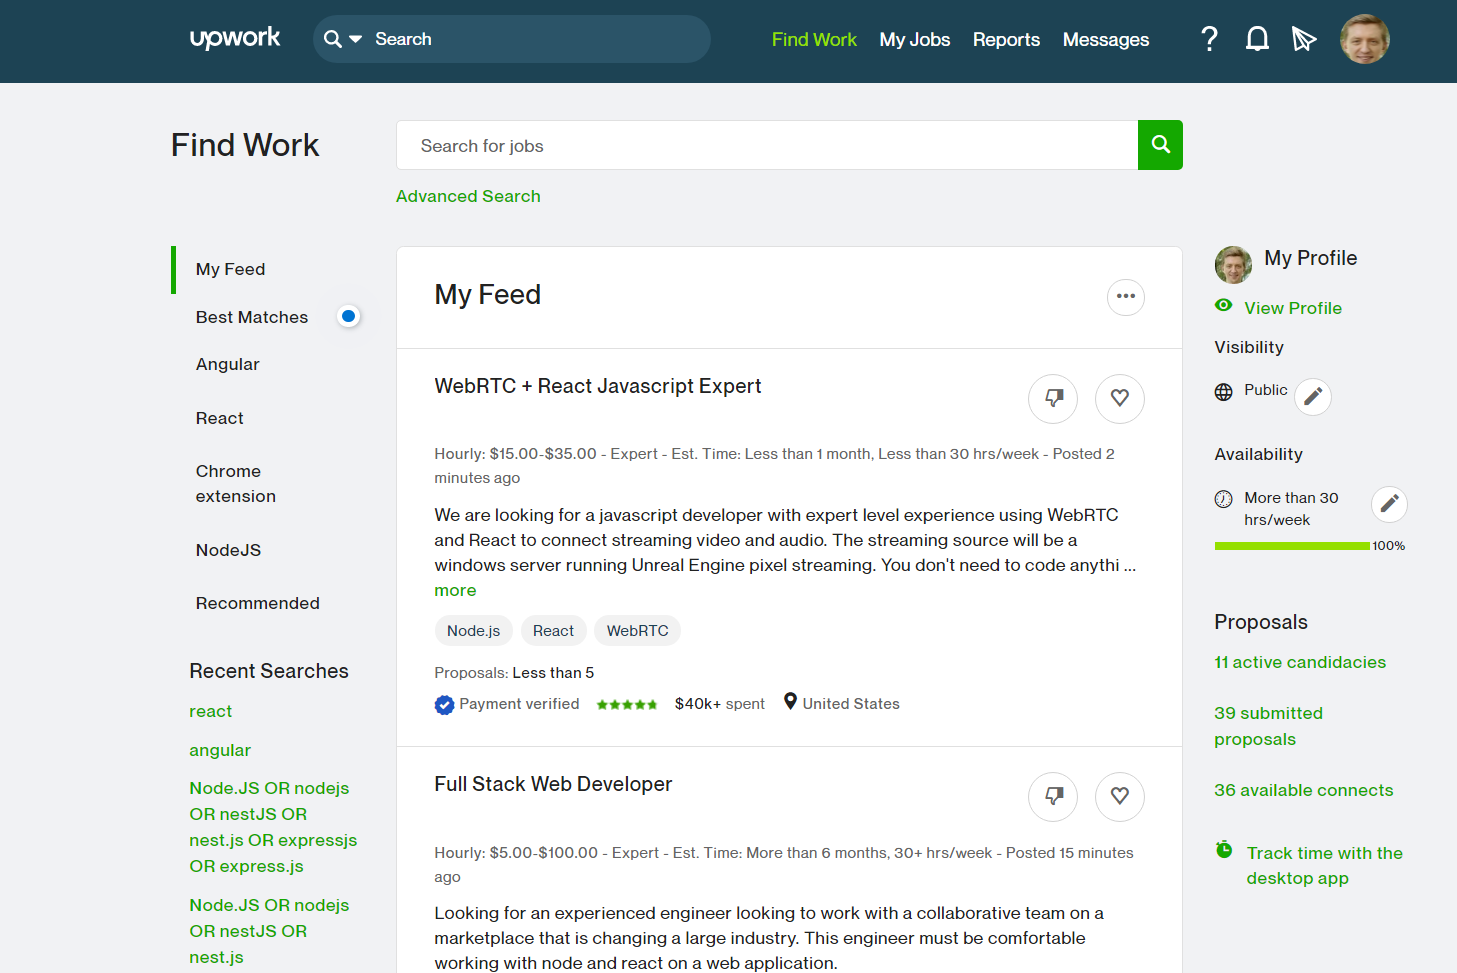Click 'Proposals: Less than 5' text

pos(514,673)
